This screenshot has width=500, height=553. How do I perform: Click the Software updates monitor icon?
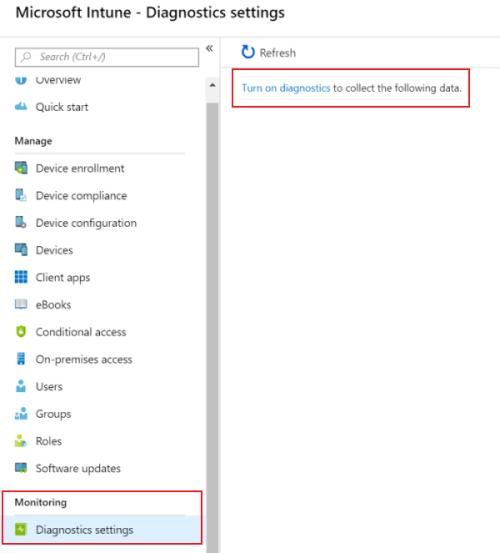(x=21, y=468)
